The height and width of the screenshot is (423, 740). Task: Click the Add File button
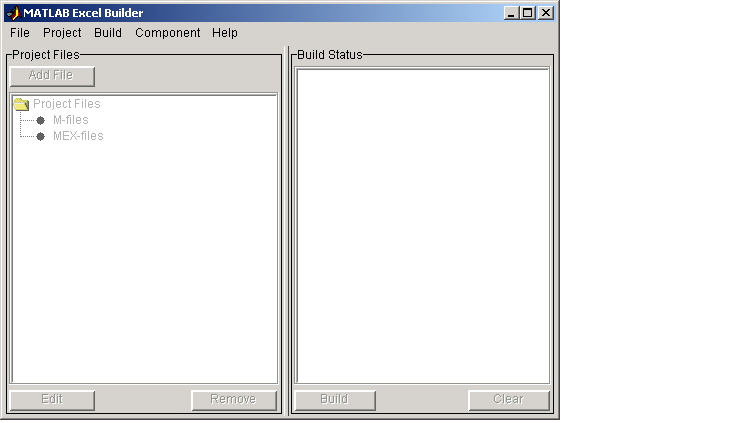52,76
